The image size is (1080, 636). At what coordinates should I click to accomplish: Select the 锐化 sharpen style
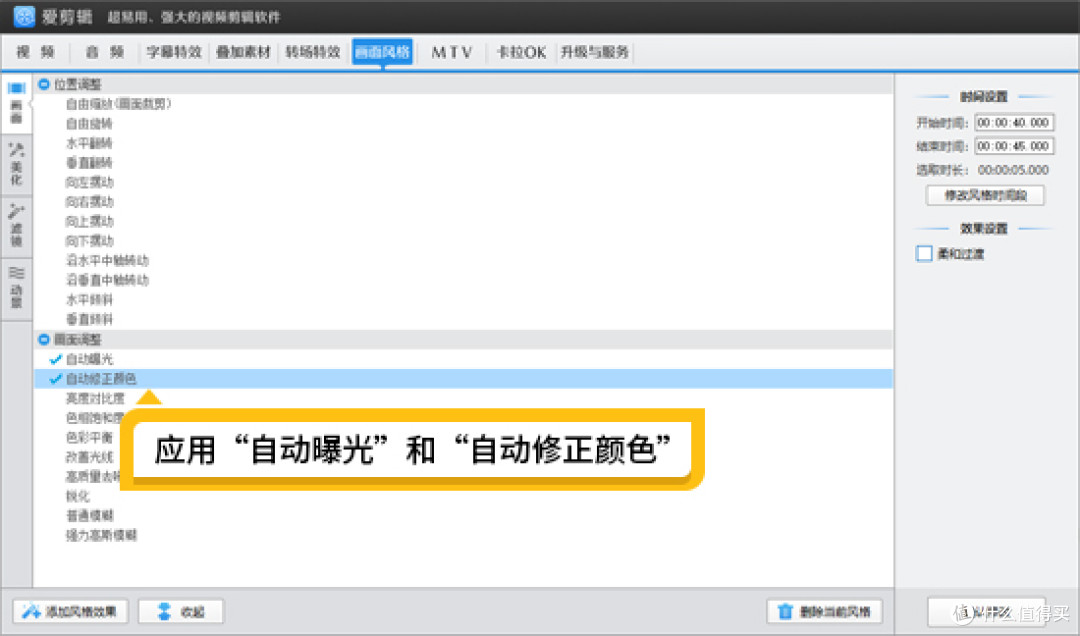pos(78,496)
